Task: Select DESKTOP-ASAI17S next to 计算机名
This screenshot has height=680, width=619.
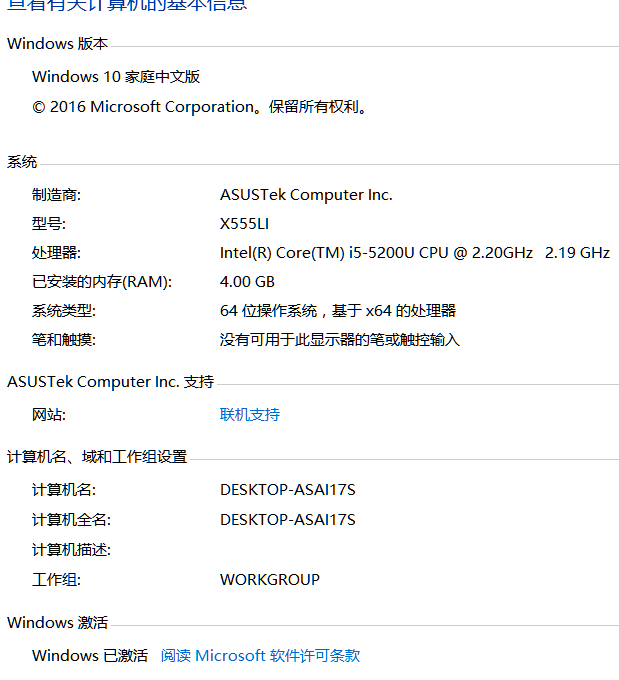Action: click(x=288, y=490)
